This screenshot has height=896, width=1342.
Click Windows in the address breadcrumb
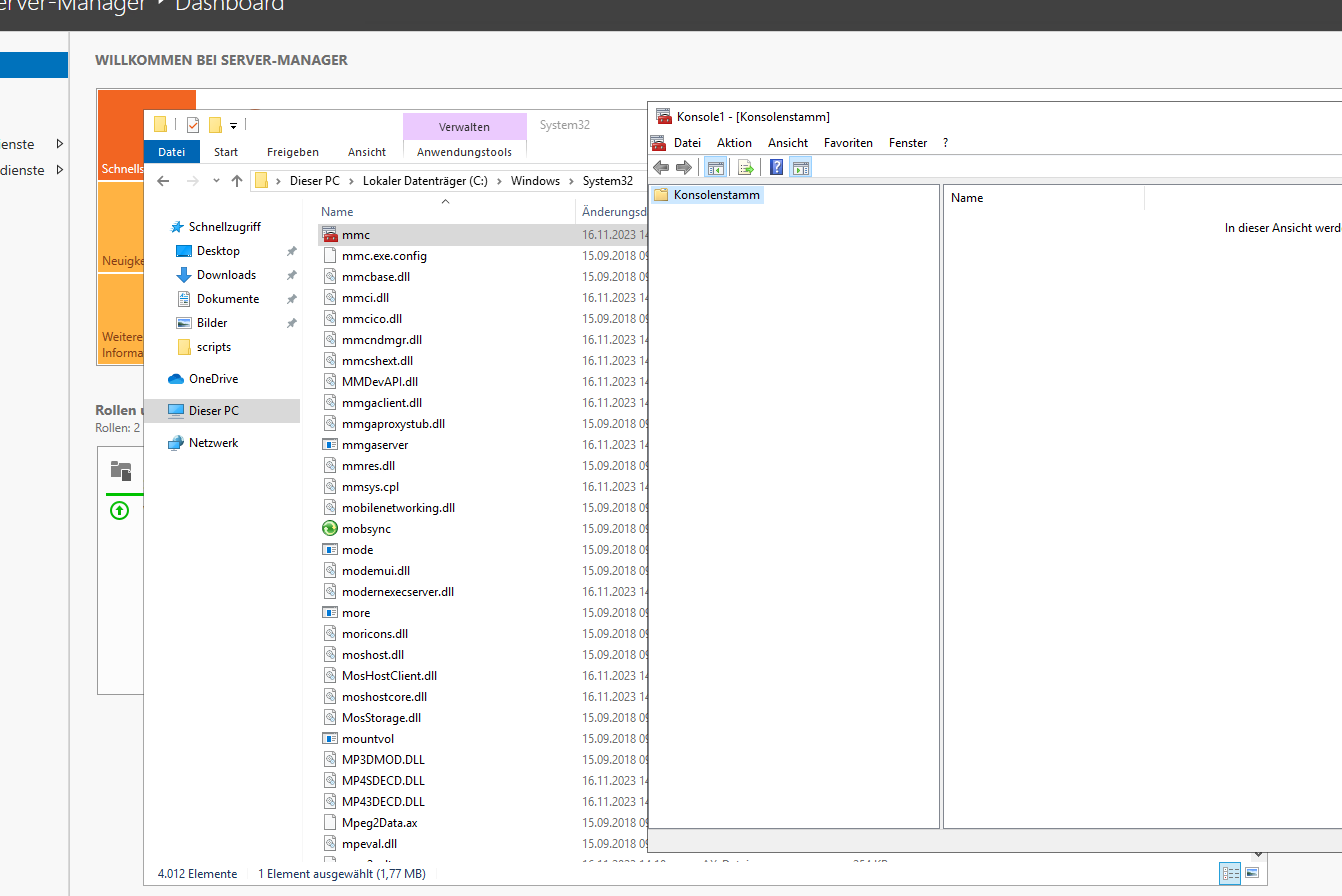[x=535, y=181]
